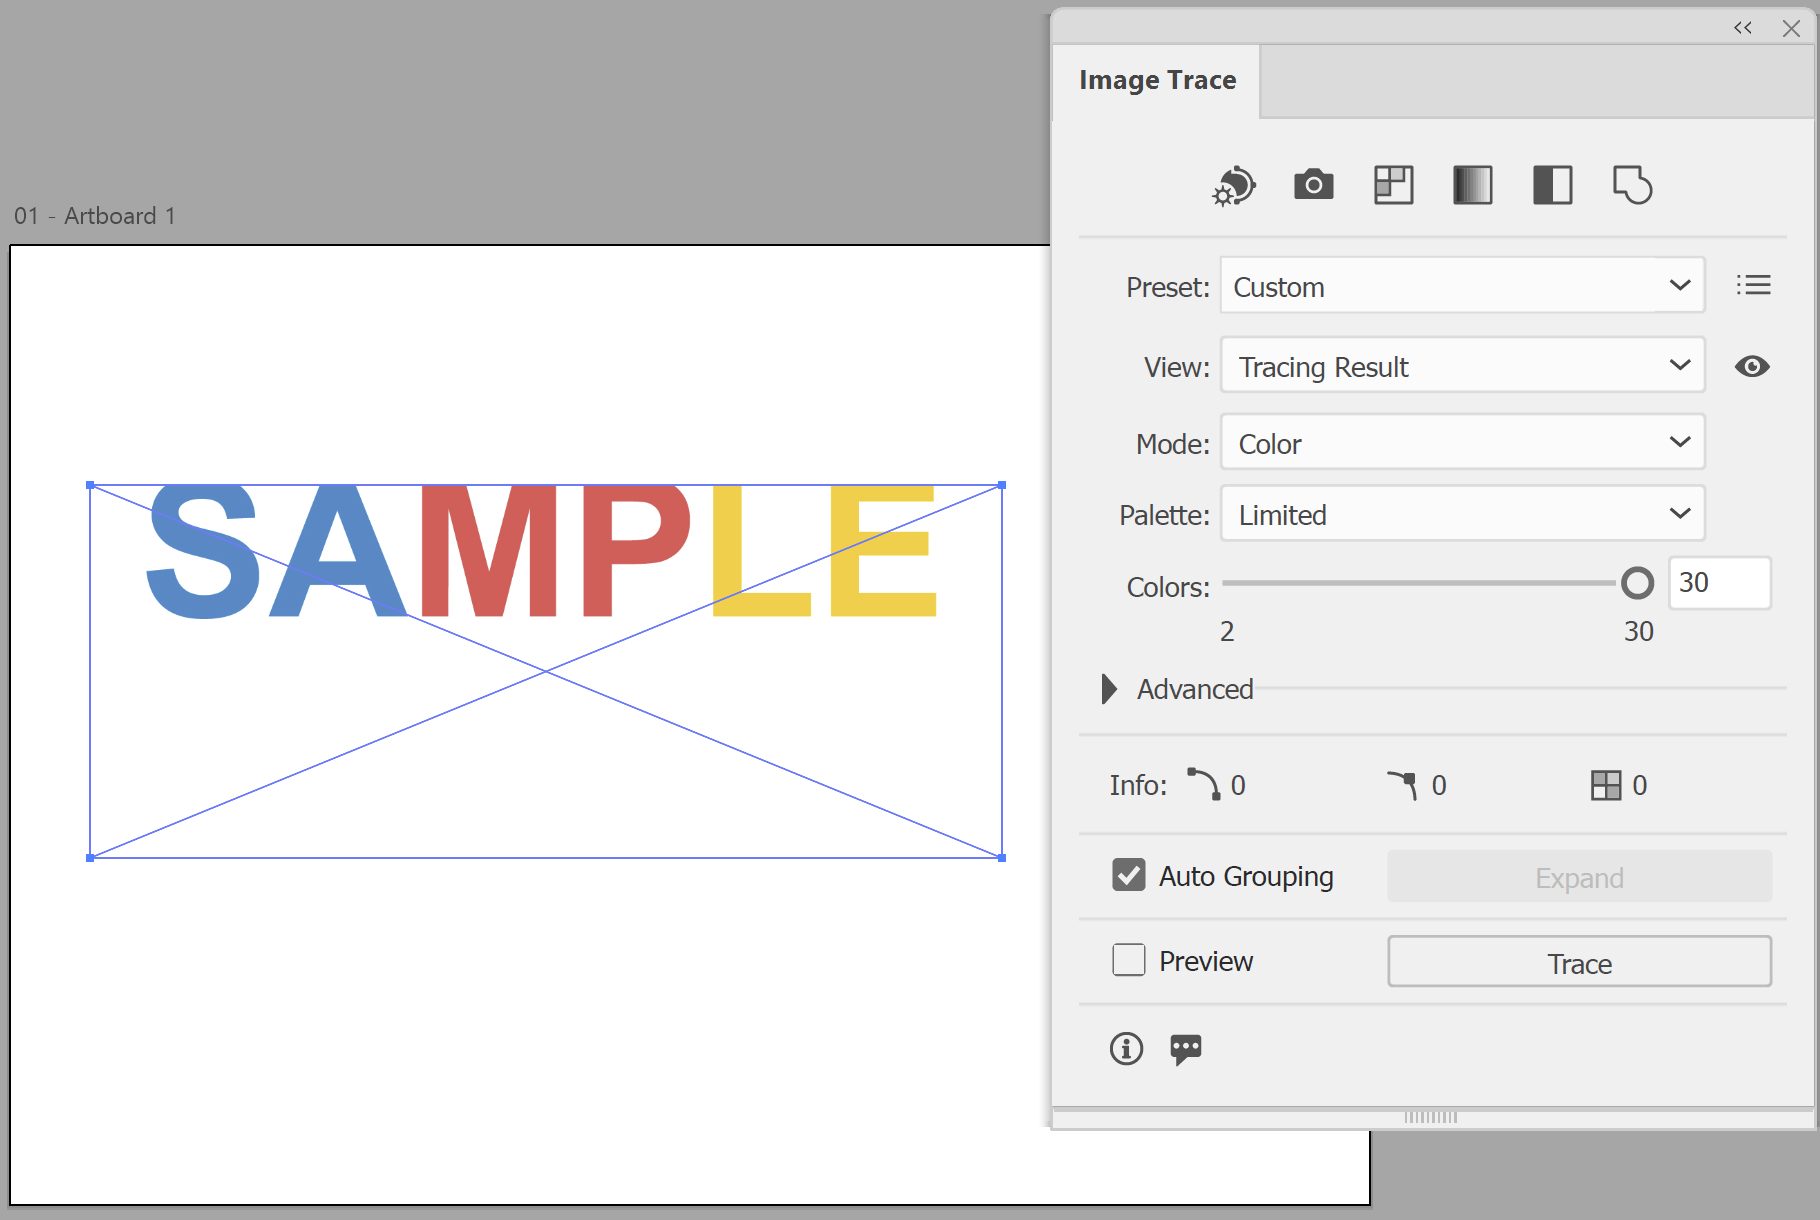Select the Auto-Color preset icon

1234,186
